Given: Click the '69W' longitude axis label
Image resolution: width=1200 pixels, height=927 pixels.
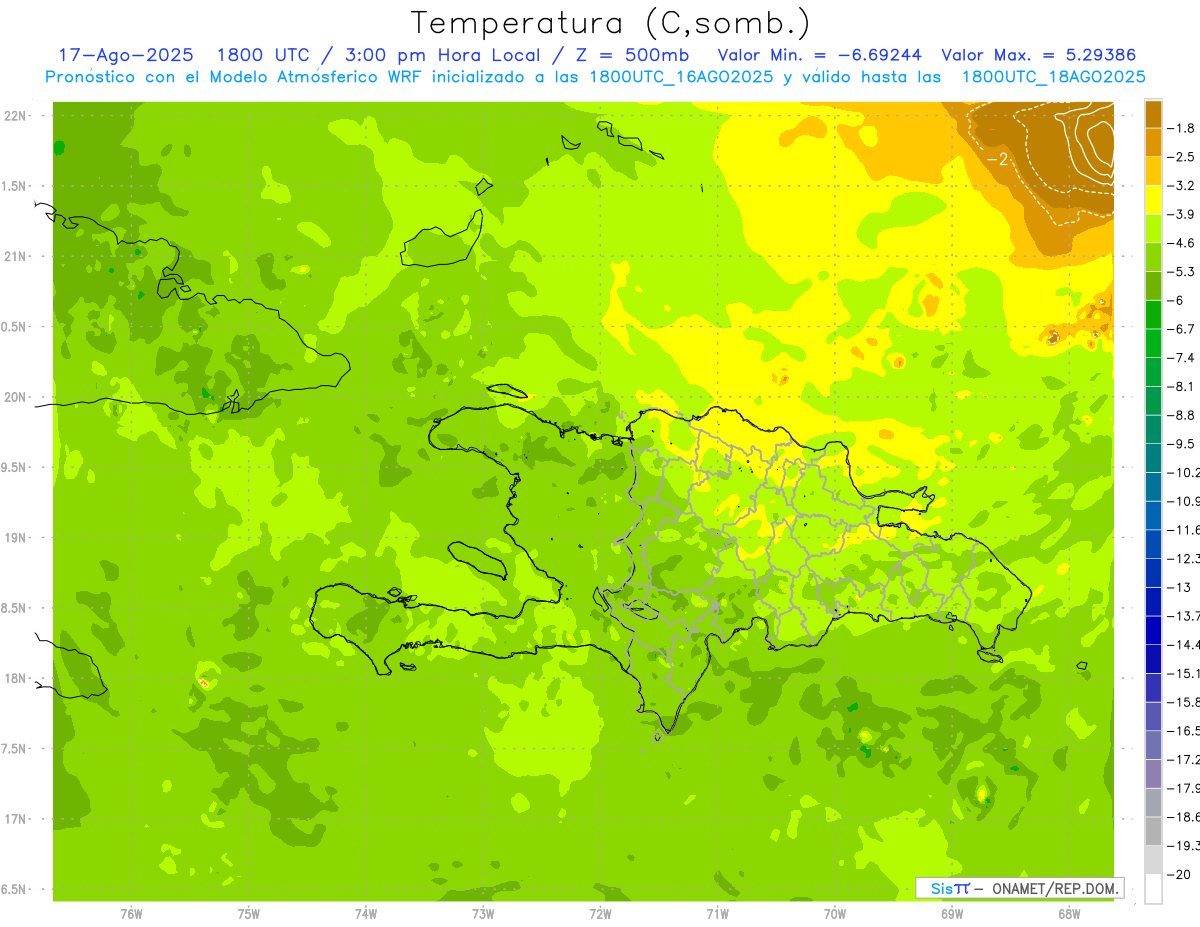Looking at the screenshot, I should pyautogui.click(x=952, y=914).
